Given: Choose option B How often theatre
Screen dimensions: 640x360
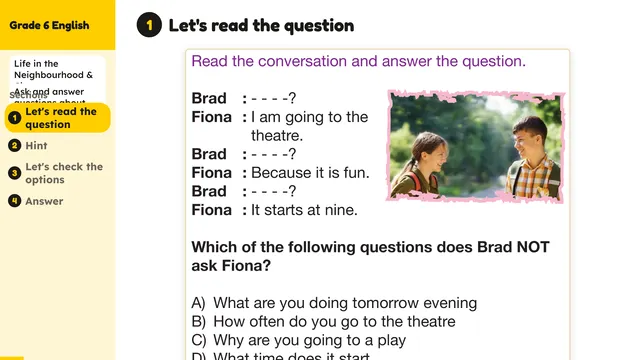Looking at the screenshot, I should click(x=323, y=322).
